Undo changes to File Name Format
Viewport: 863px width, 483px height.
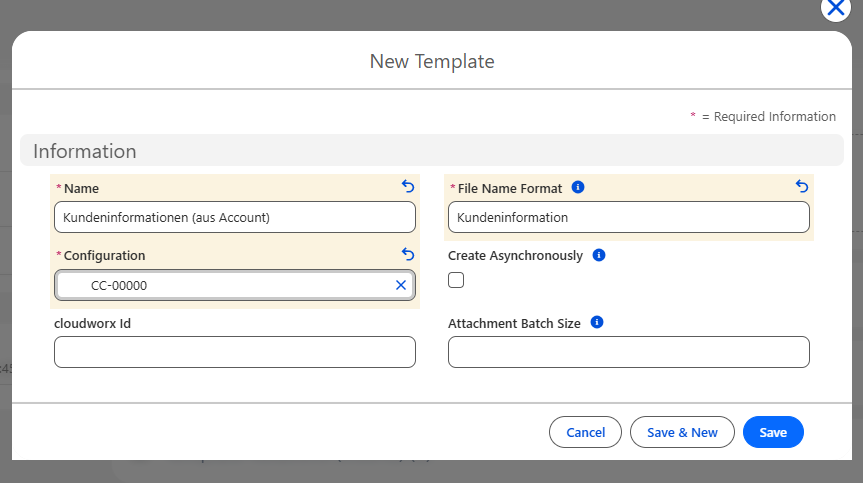801,187
